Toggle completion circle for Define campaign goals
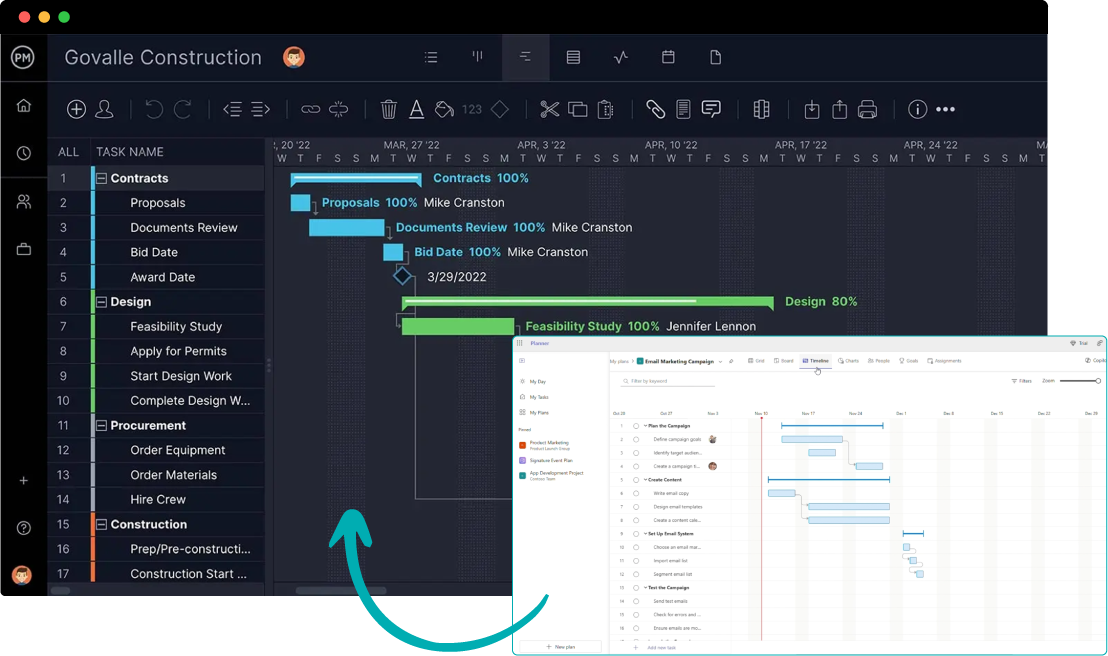This screenshot has width=1108, height=656. point(636,439)
